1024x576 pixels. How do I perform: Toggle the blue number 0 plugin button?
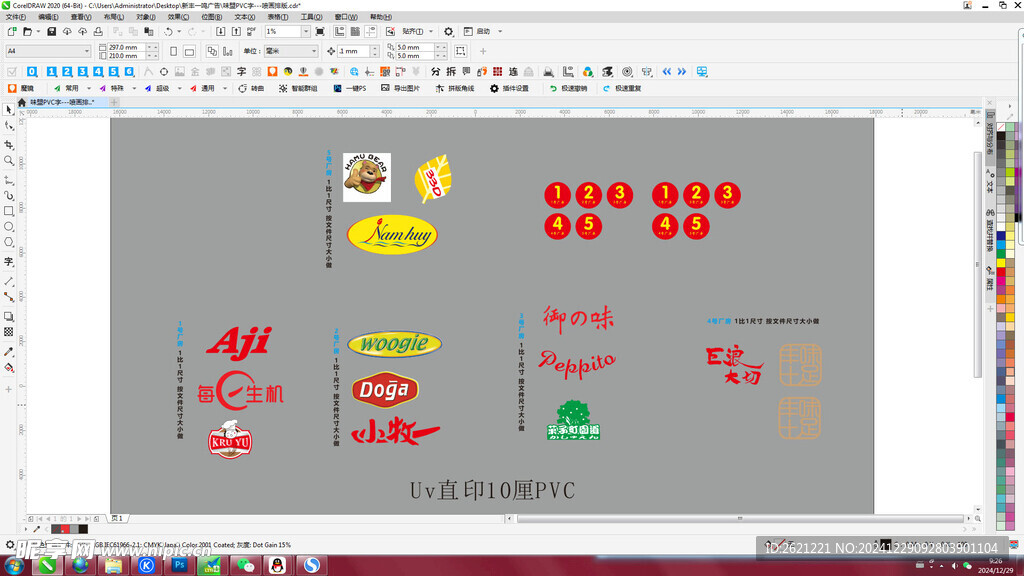pyautogui.click(x=32, y=72)
